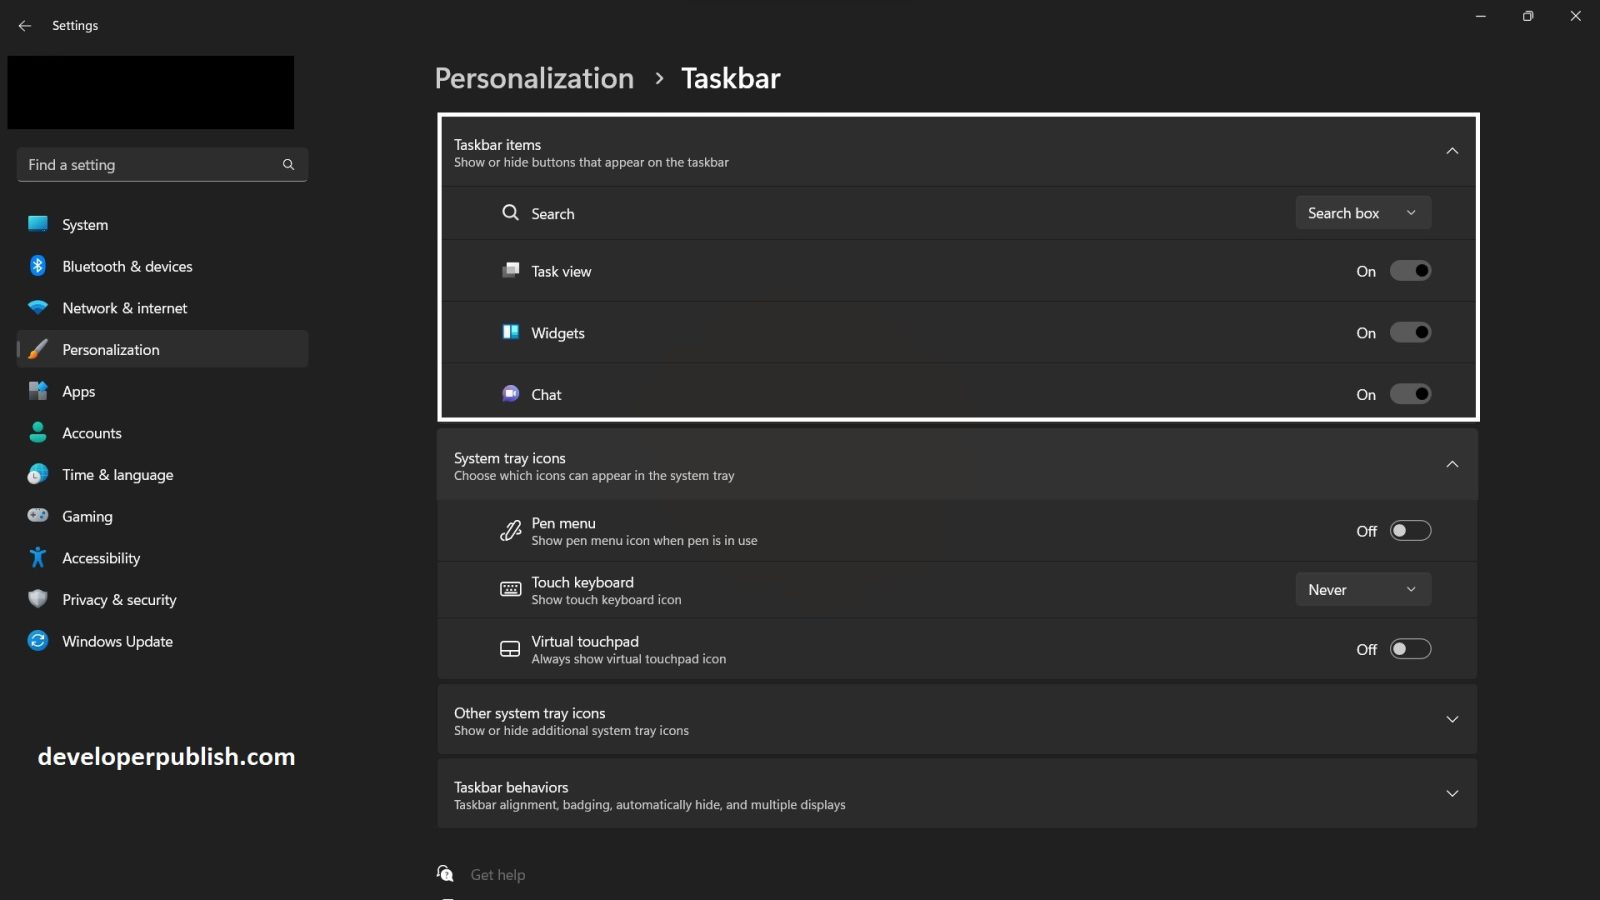The width and height of the screenshot is (1600, 900).
Task: Click the Accessibility icon
Action: tap(37, 557)
